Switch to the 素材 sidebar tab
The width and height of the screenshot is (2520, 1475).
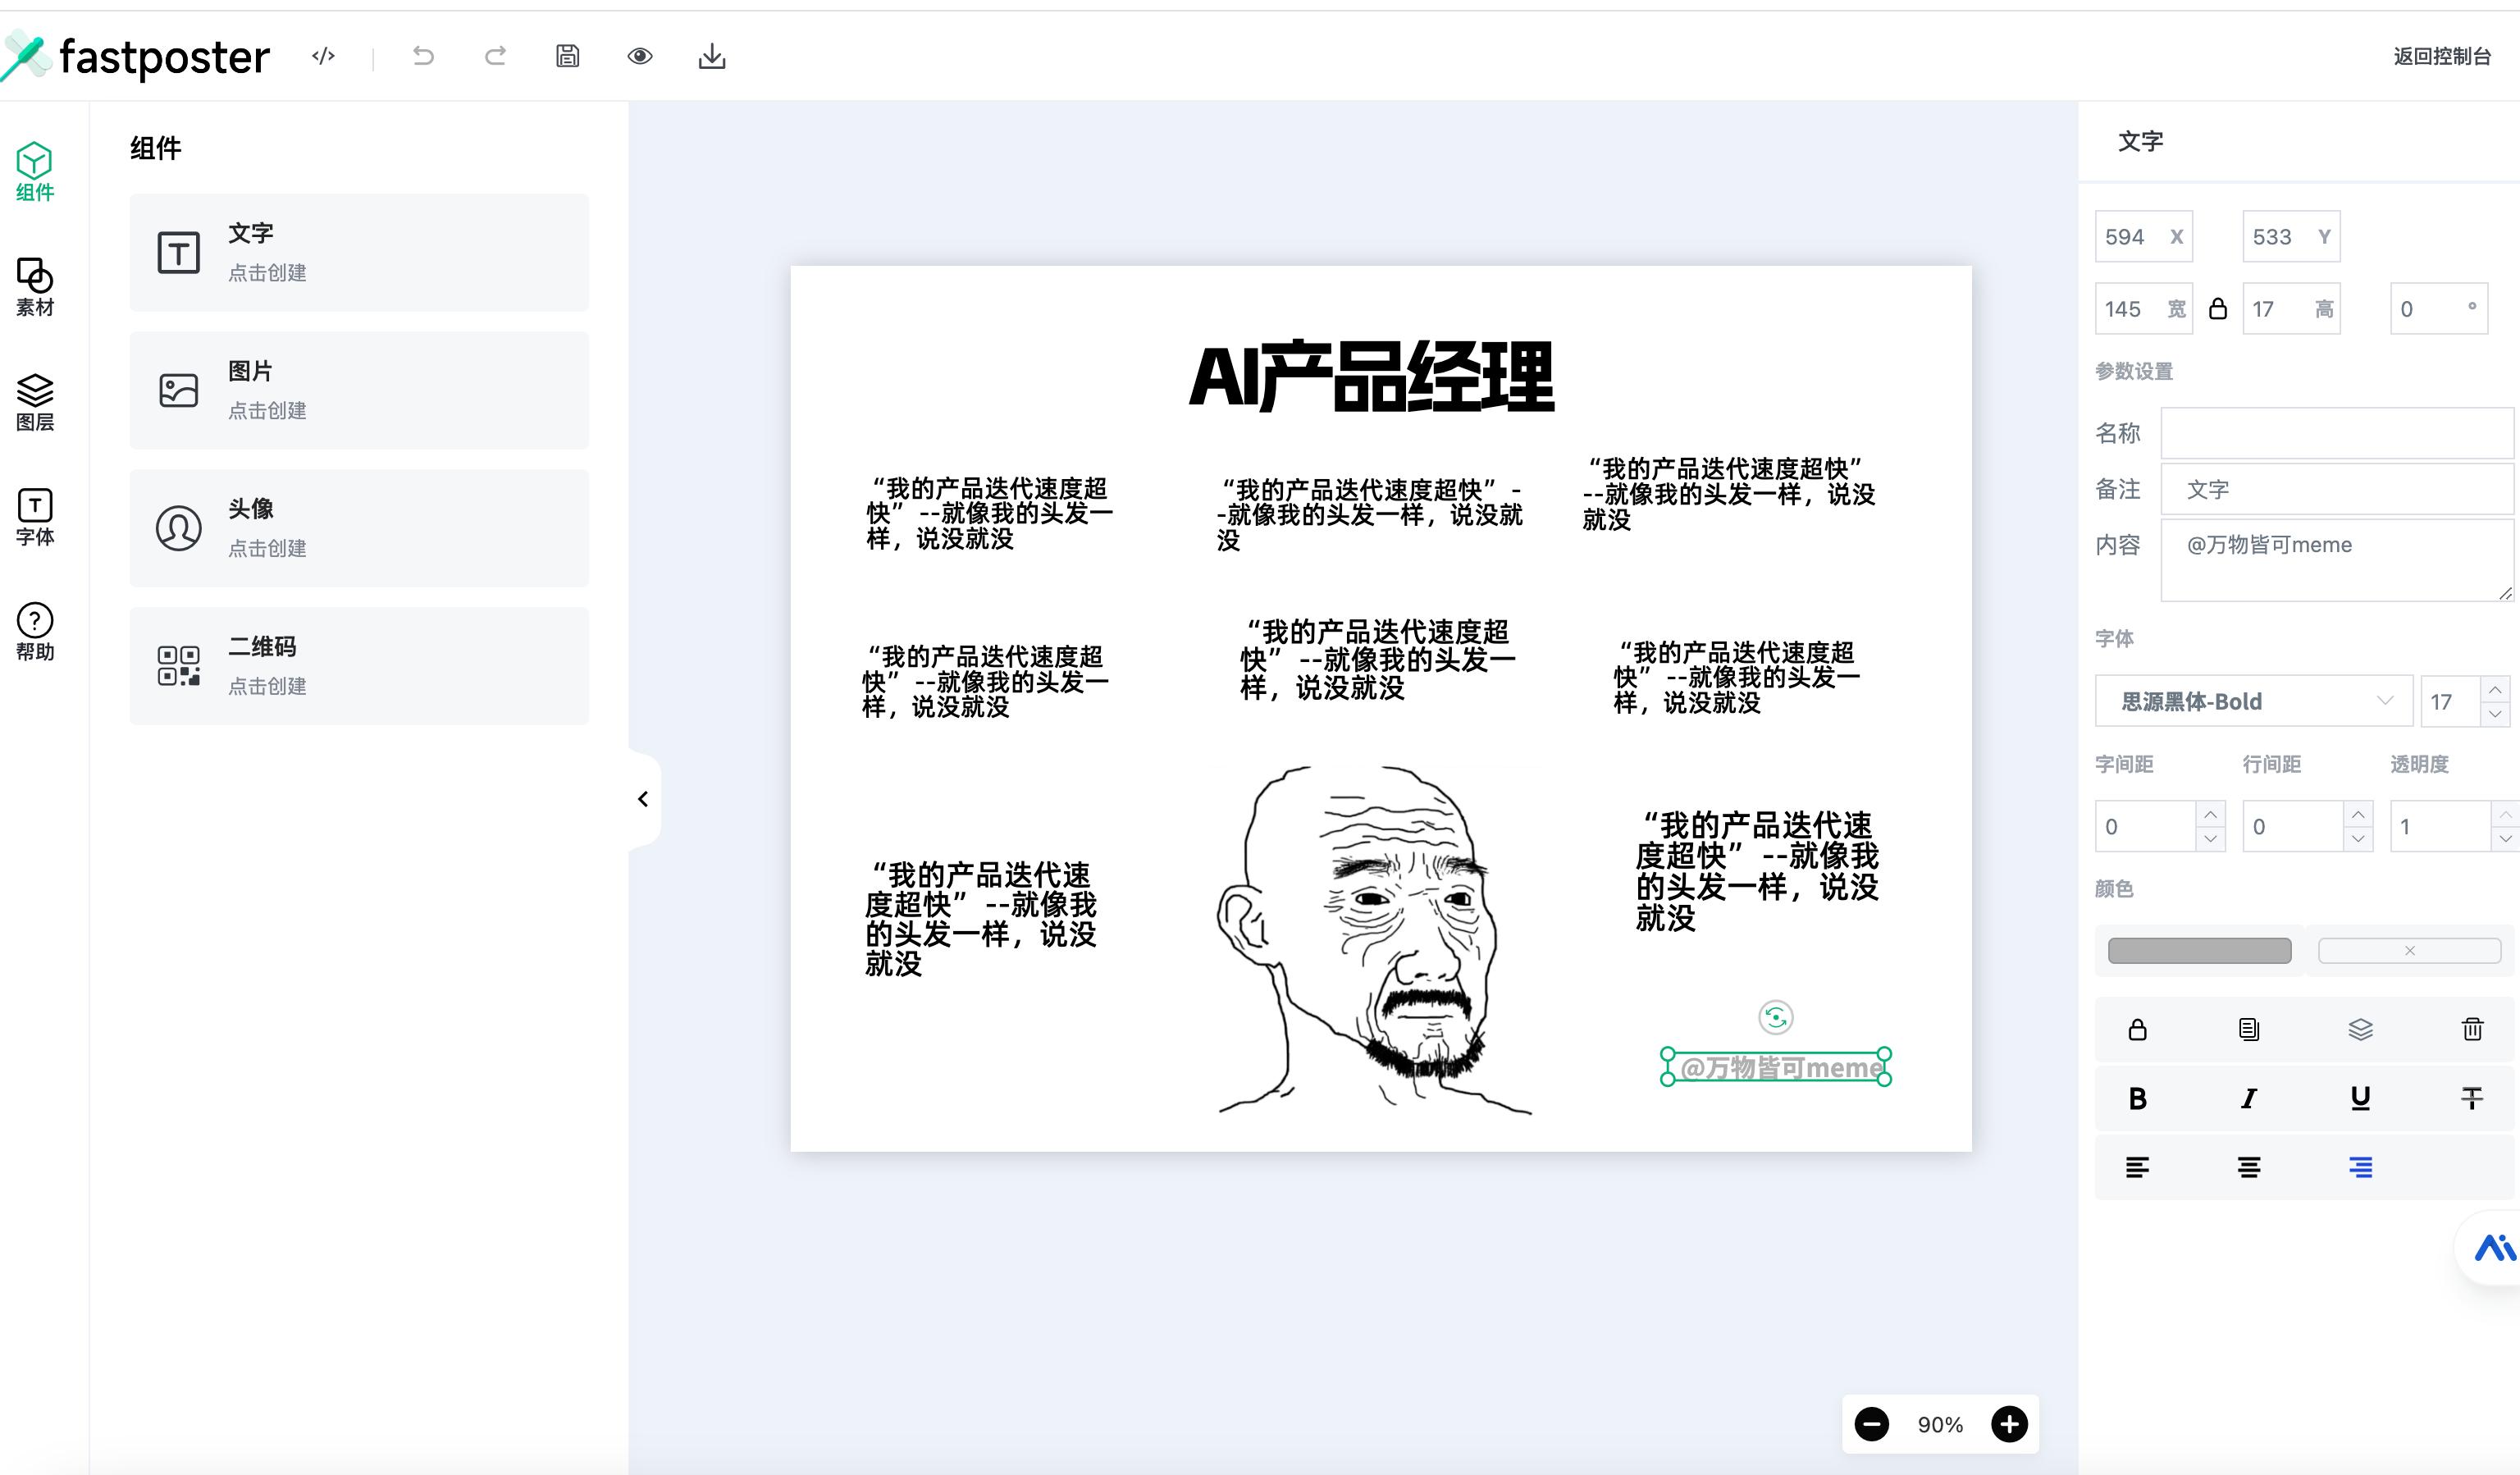tap(35, 287)
